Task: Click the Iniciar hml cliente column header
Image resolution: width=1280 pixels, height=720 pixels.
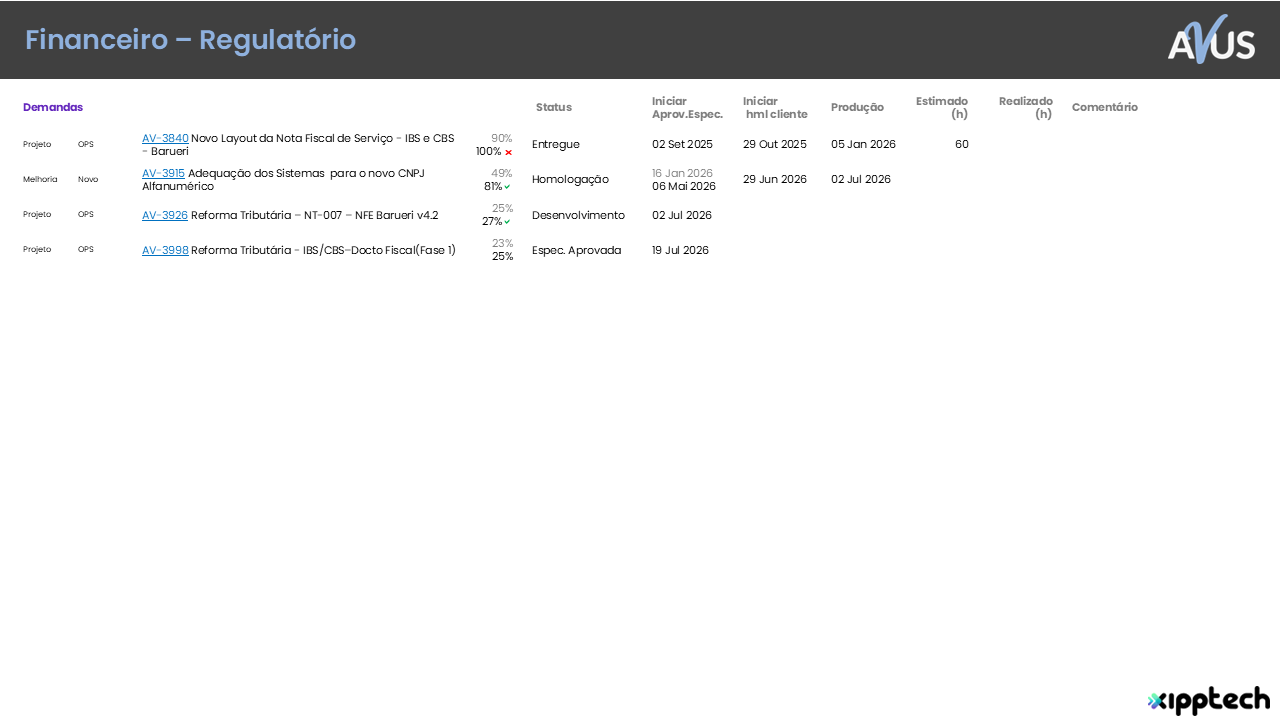Action: [775, 108]
